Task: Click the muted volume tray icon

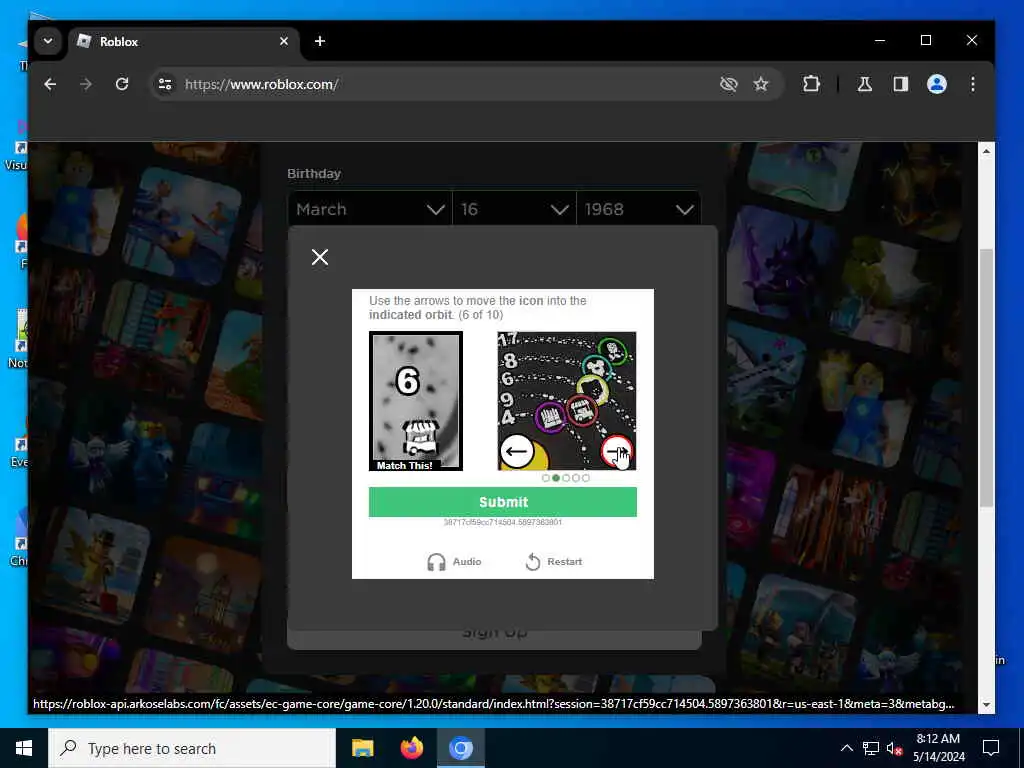Action: 894,748
